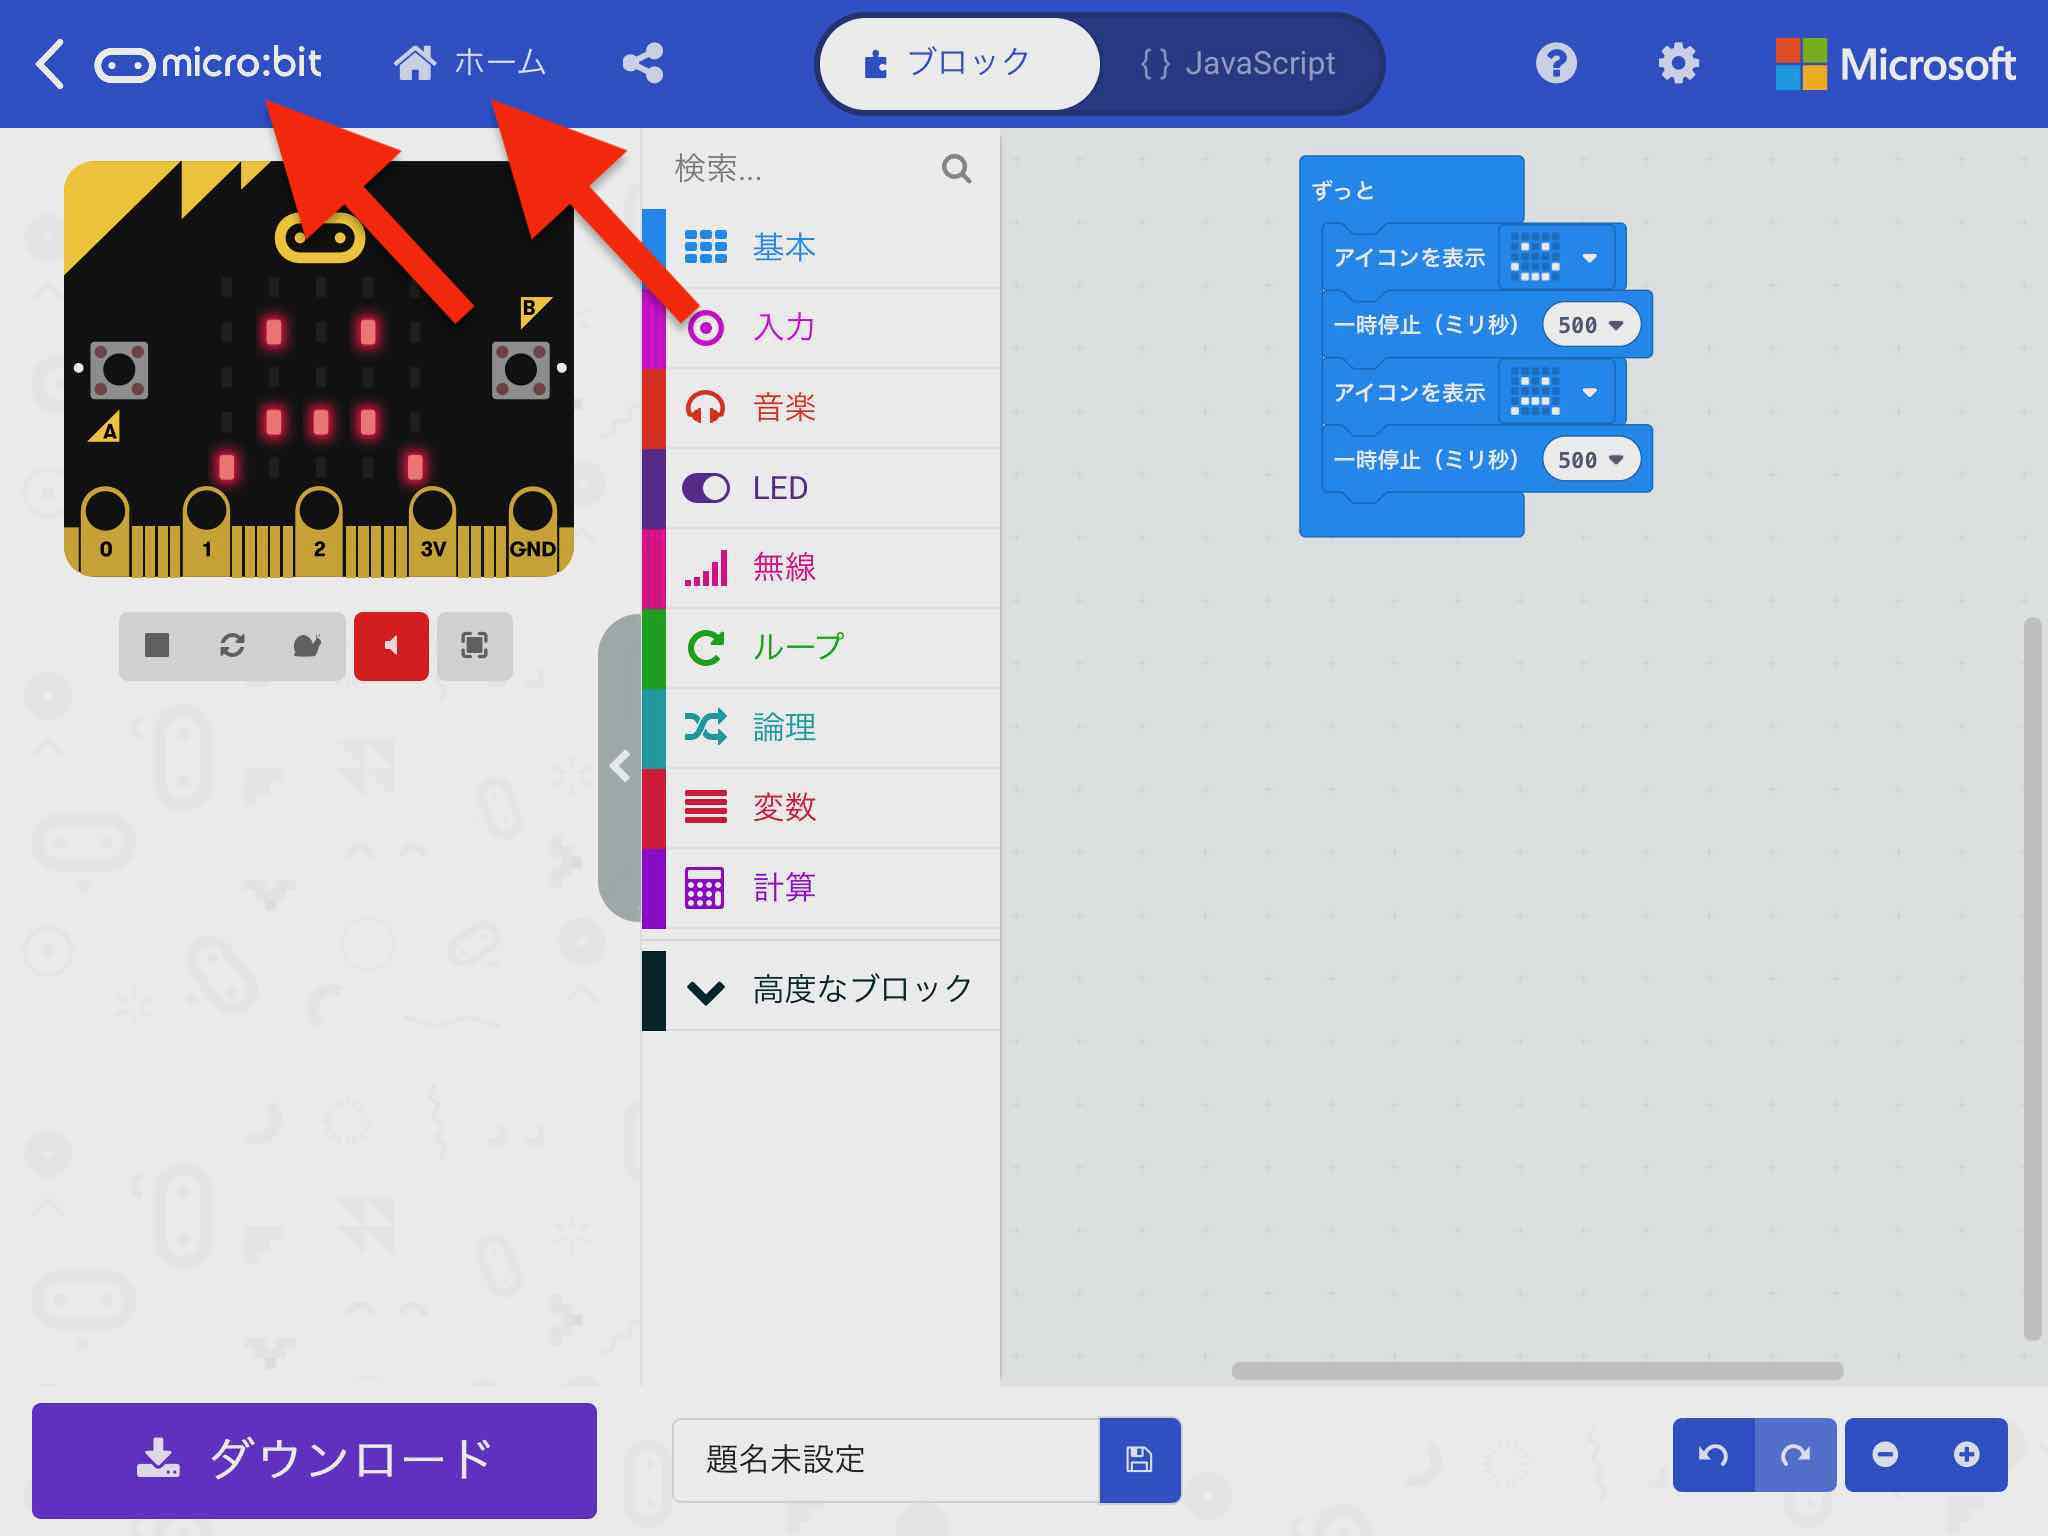
Task: Open the 入力 (Input) block category
Action: click(x=785, y=327)
